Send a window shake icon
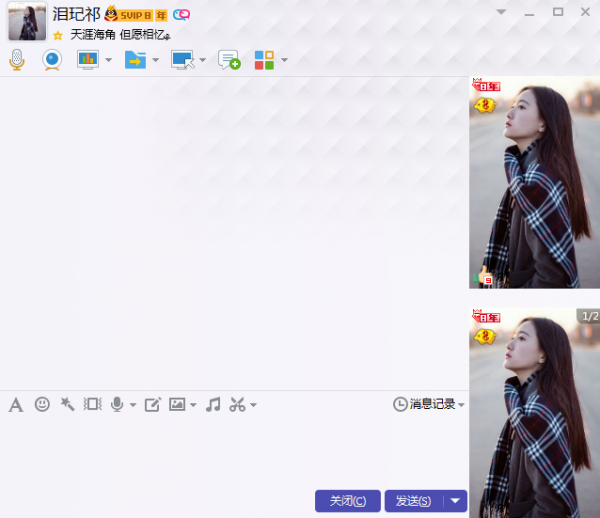Image resolution: width=600 pixels, height=518 pixels. tap(93, 404)
